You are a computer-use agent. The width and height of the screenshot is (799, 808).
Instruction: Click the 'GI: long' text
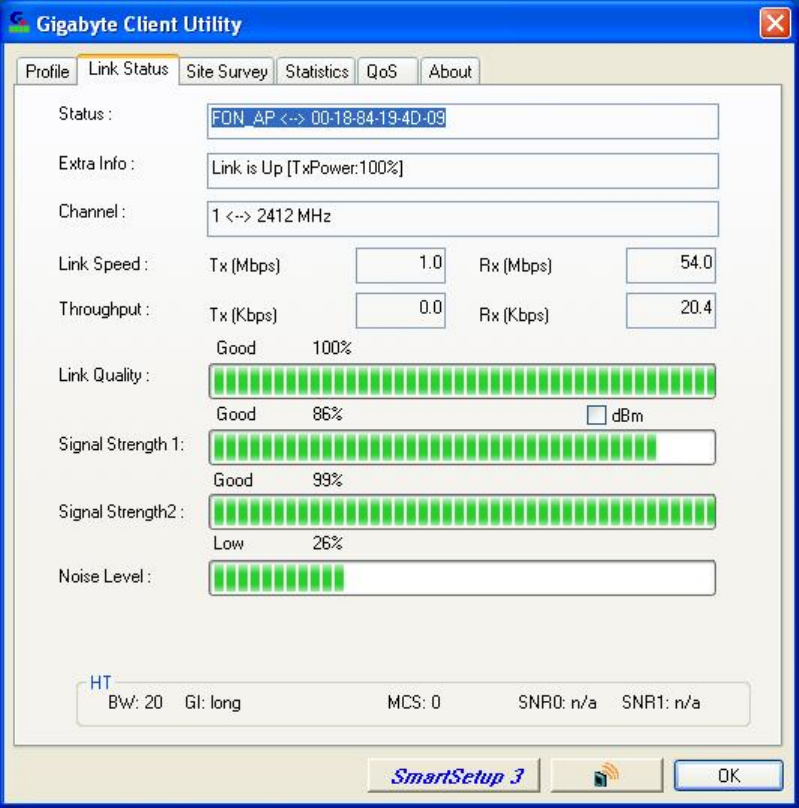pos(212,703)
